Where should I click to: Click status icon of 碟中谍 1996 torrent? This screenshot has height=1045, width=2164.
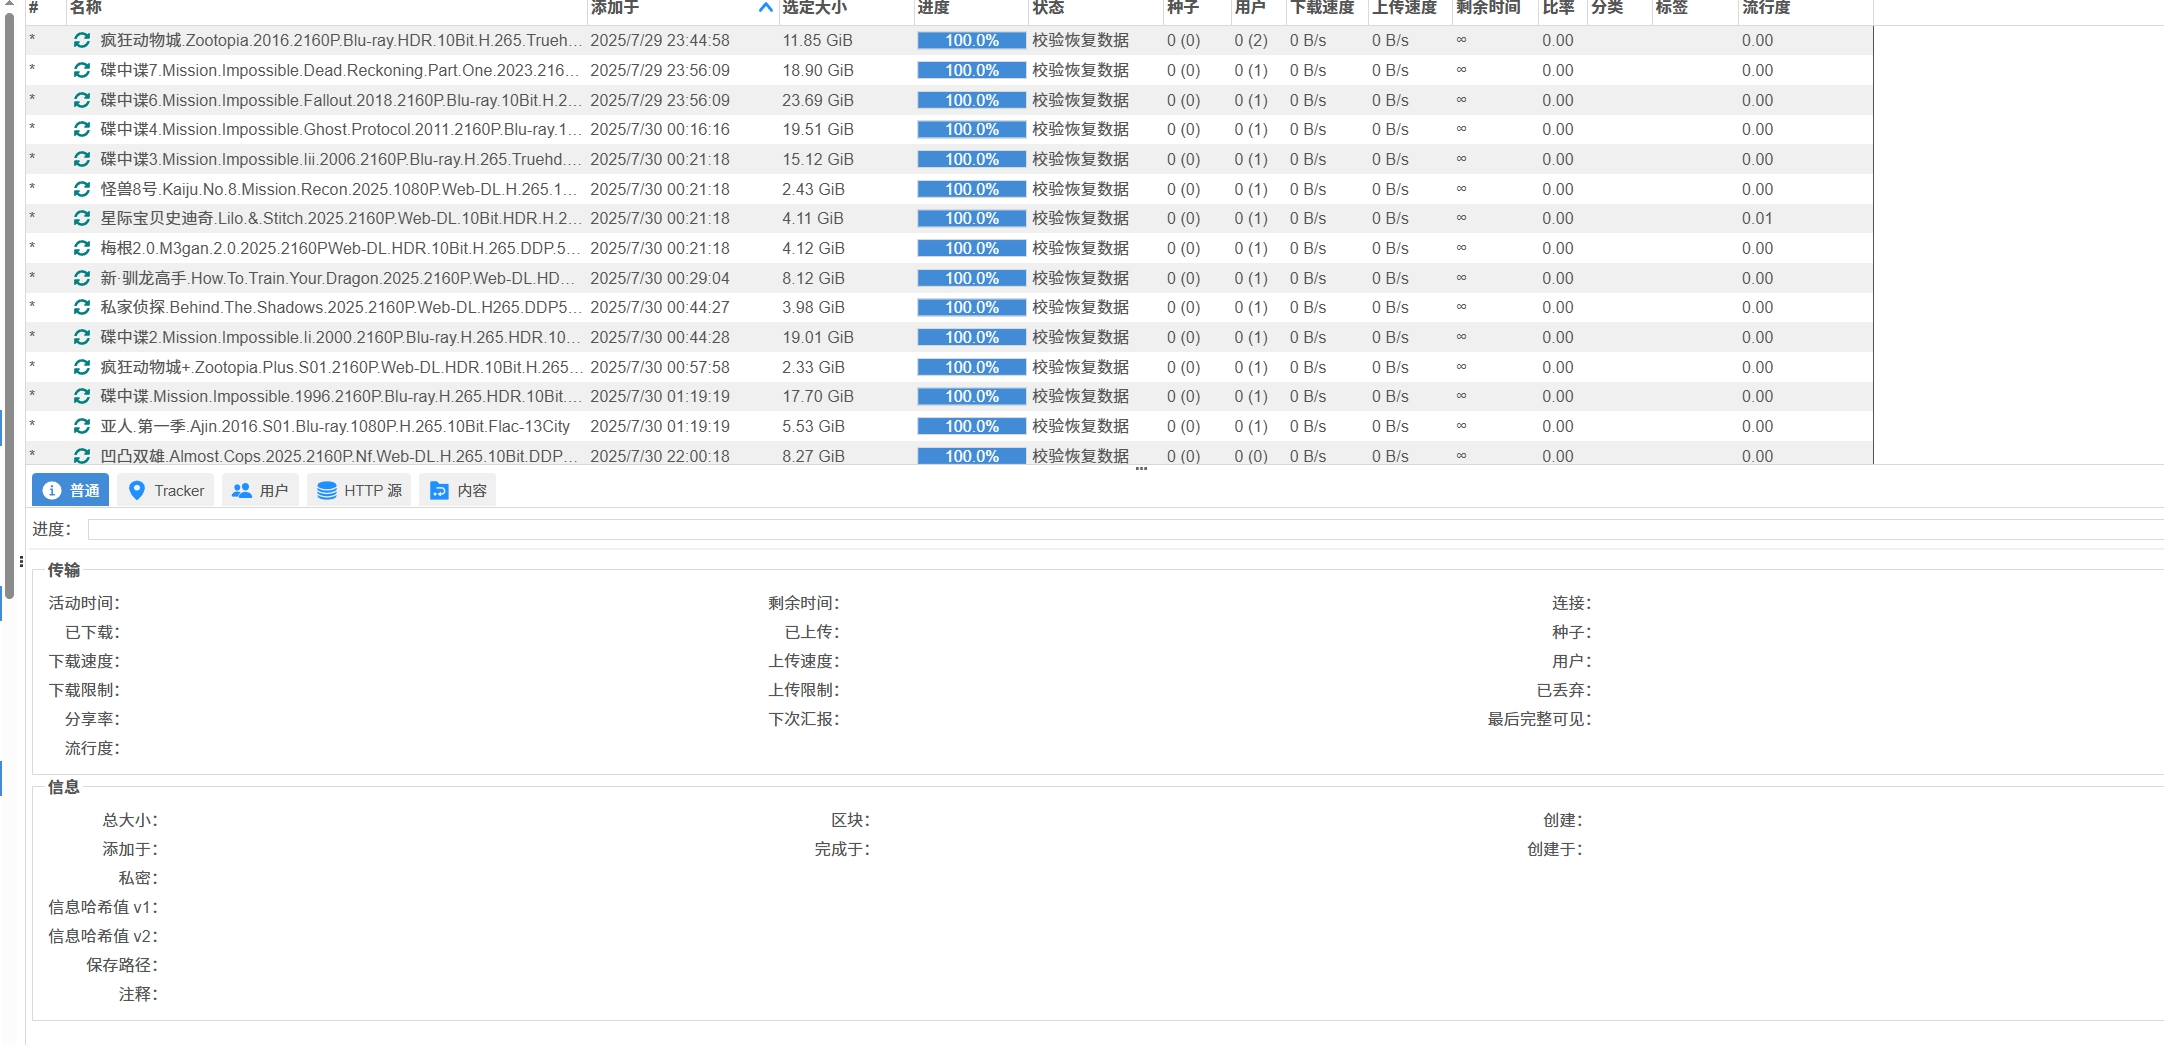pyautogui.click(x=82, y=396)
